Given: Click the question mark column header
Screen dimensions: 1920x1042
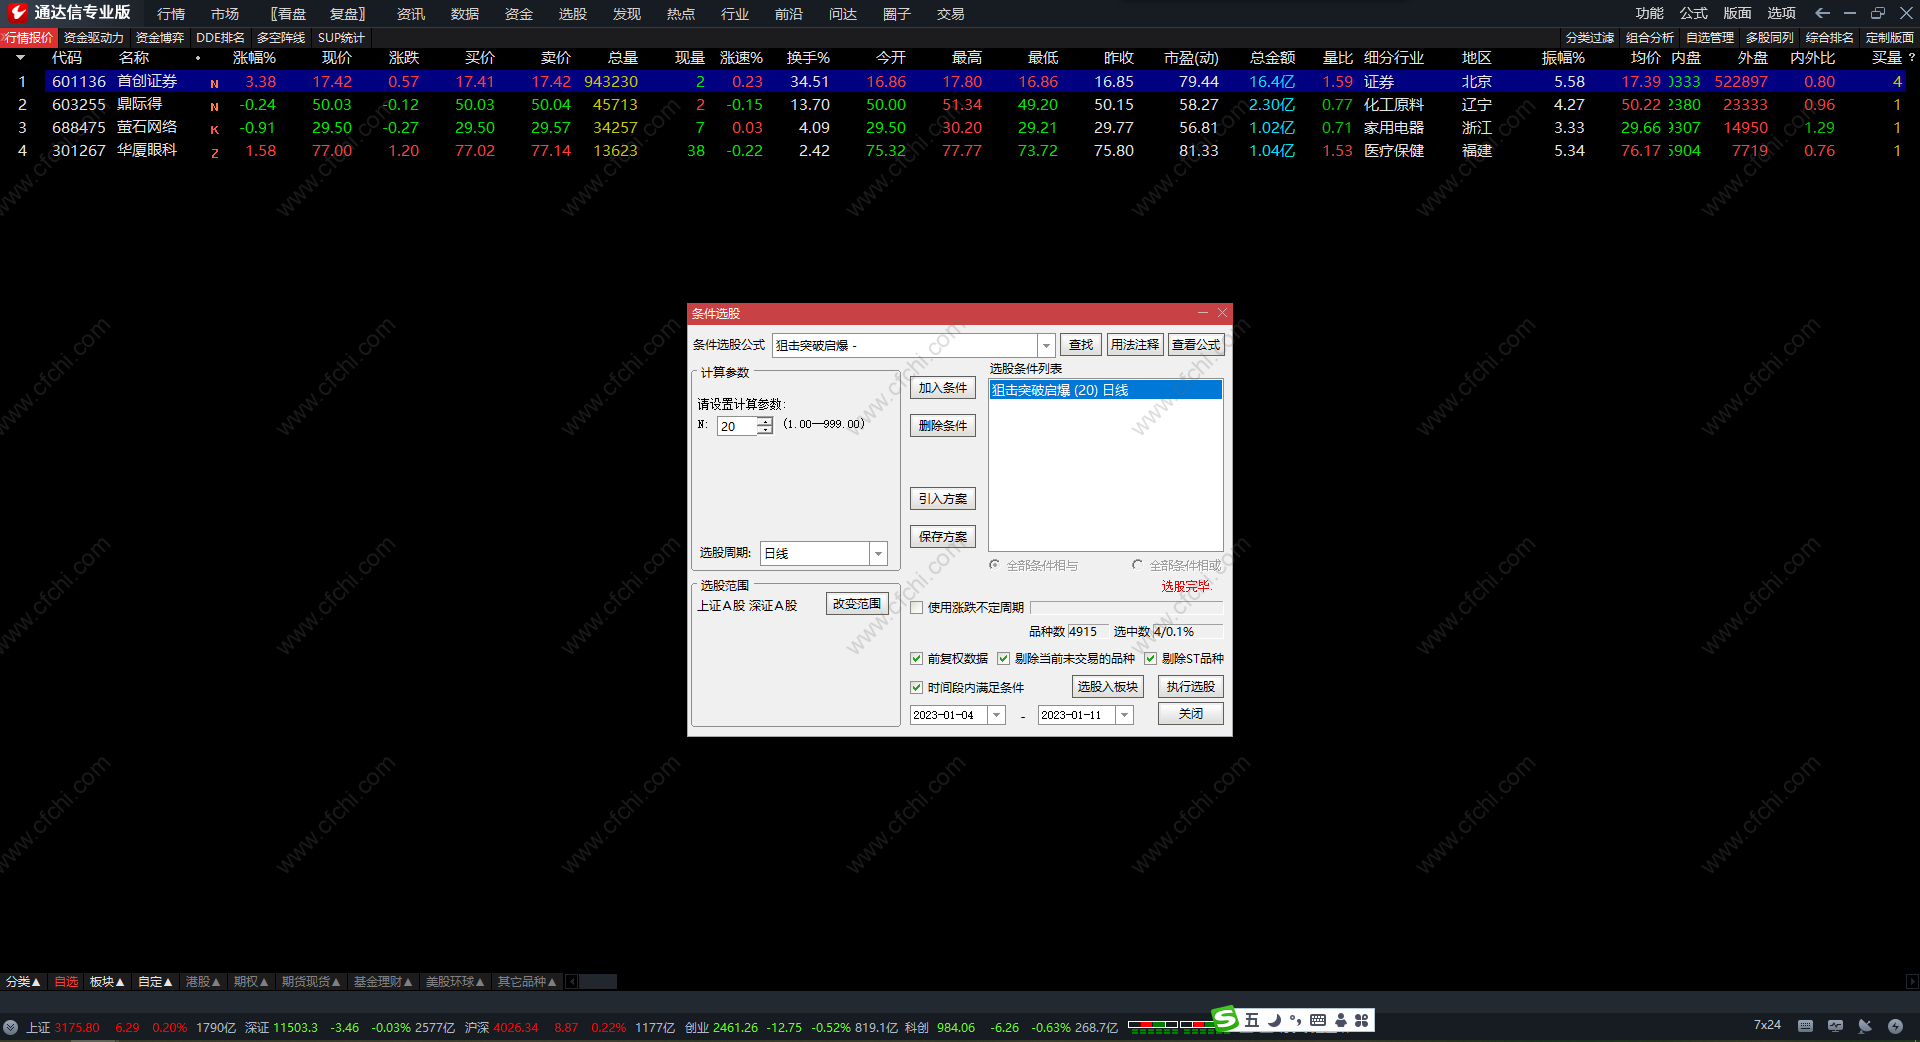Looking at the screenshot, I should pyautogui.click(x=1911, y=58).
